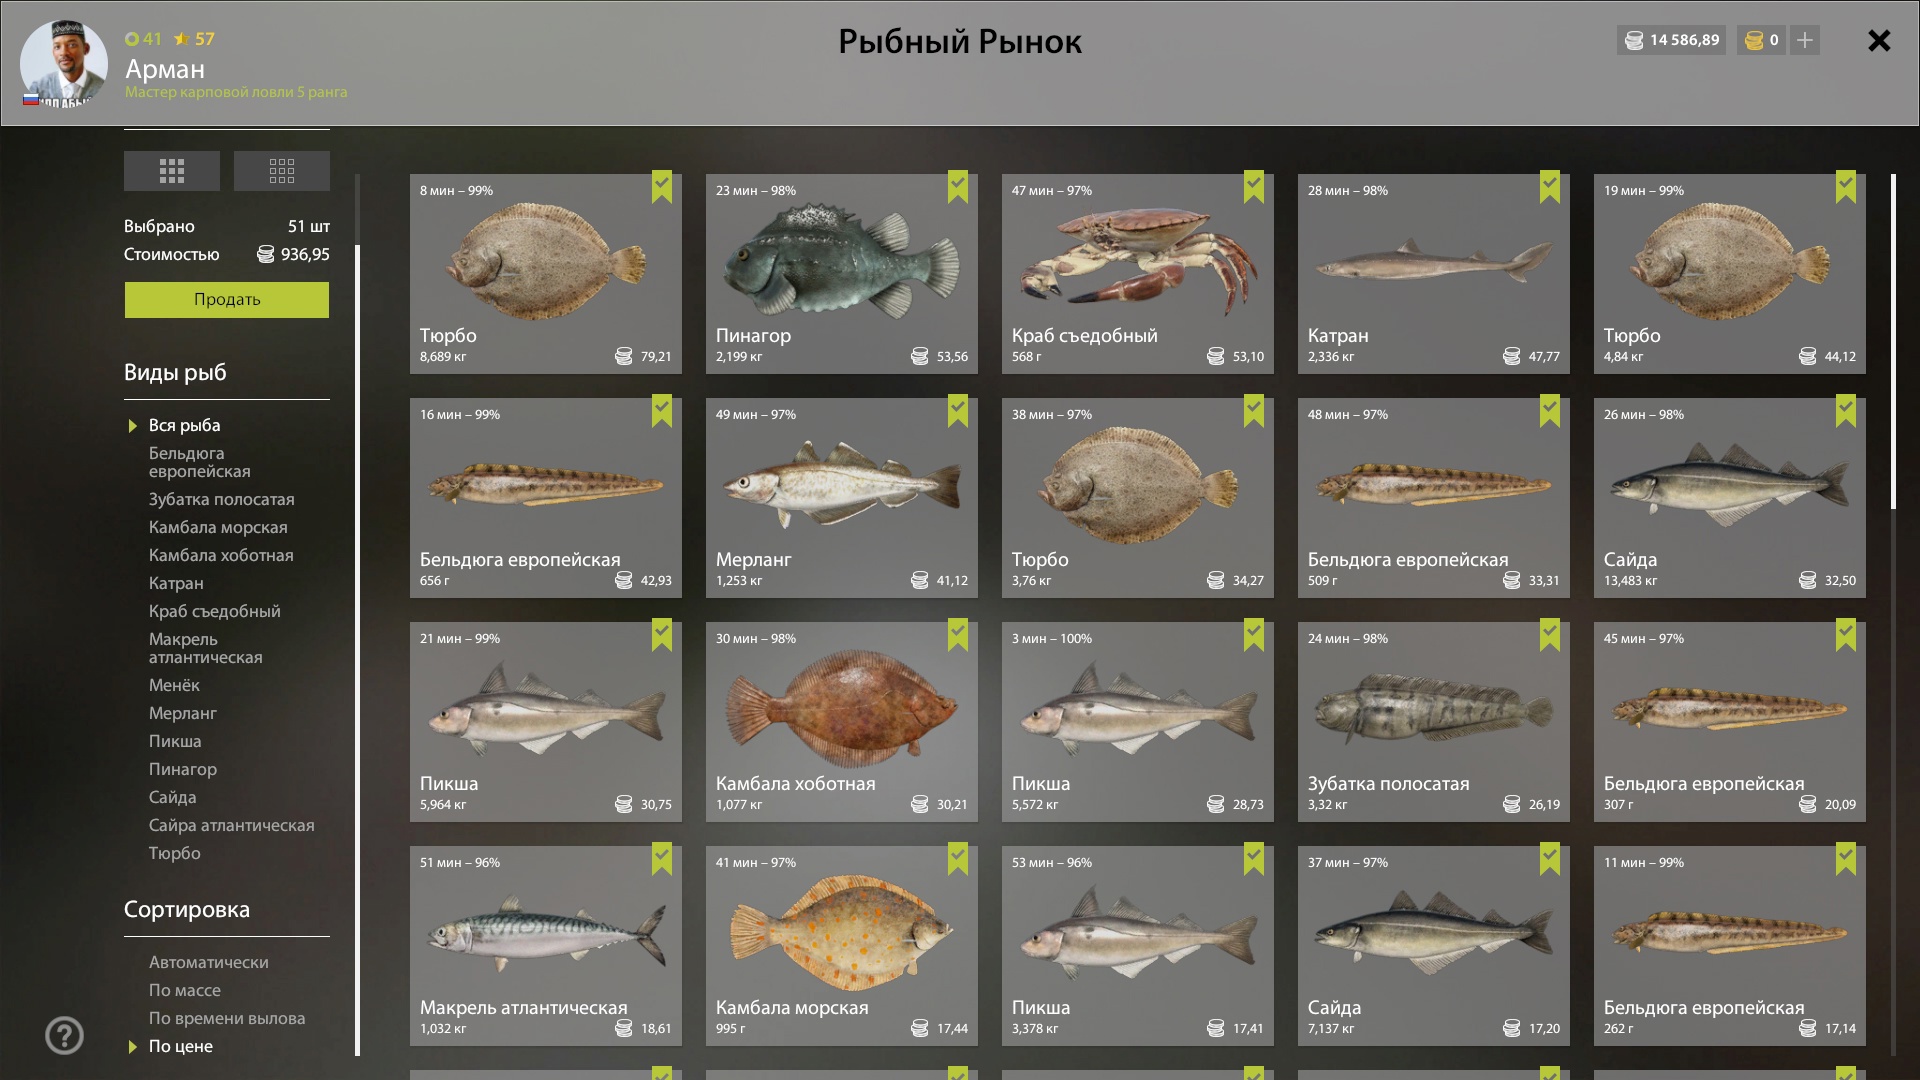Image resolution: width=1920 pixels, height=1080 pixels.
Task: Untick the Краб съедобный selection mark
Action: [x=1254, y=187]
